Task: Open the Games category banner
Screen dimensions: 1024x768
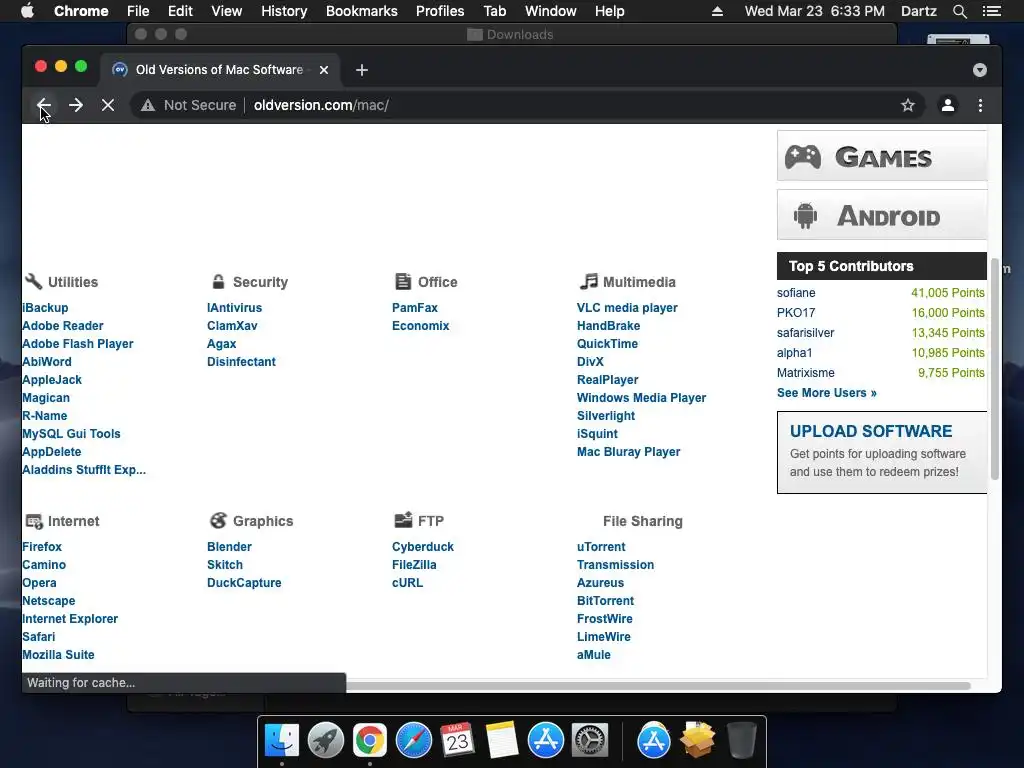Action: (882, 156)
